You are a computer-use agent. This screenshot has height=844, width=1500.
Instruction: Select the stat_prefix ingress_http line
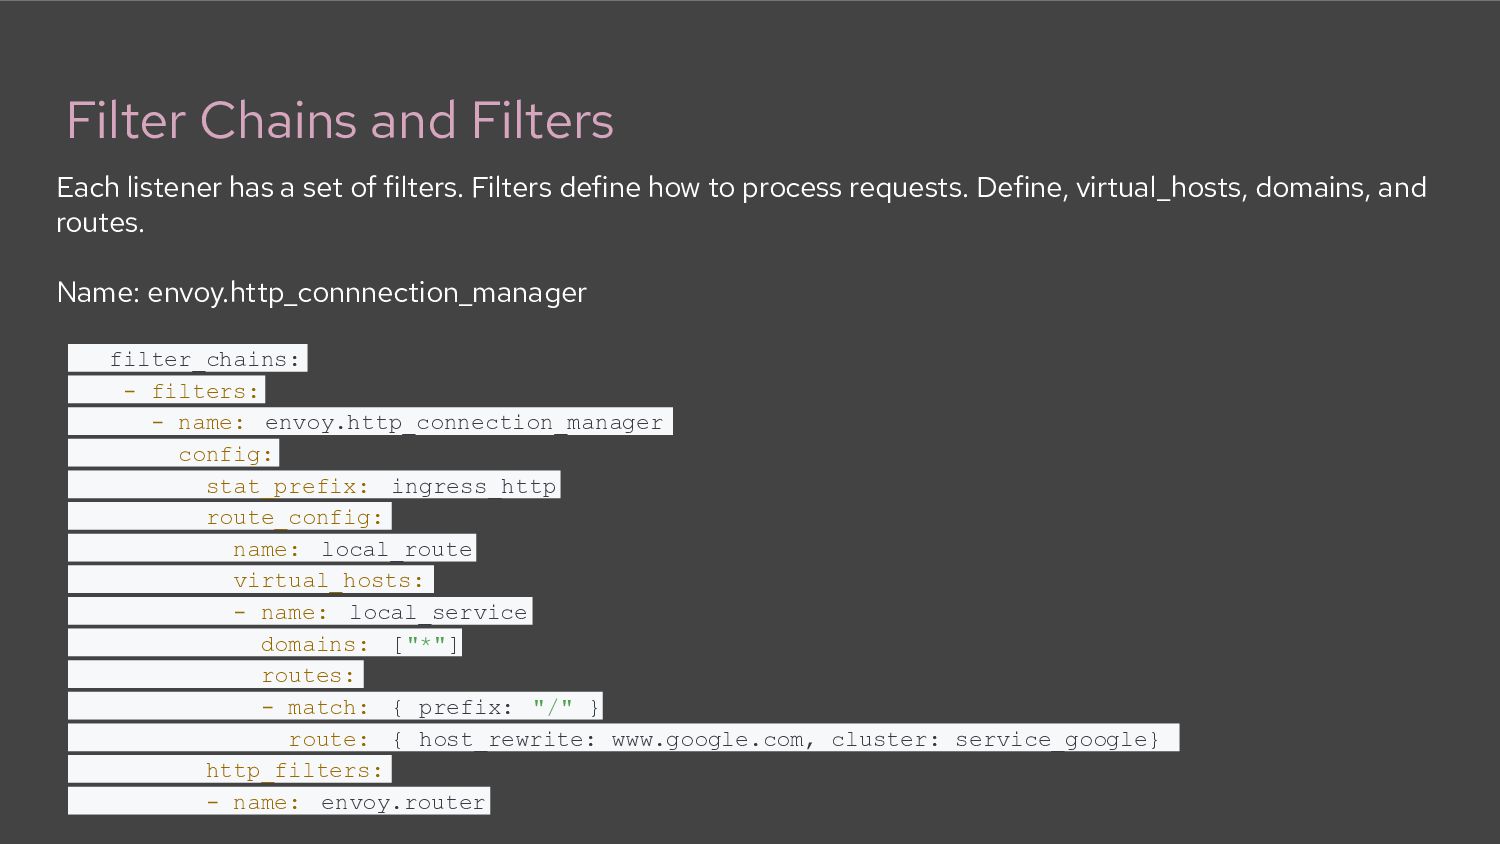tap(314, 486)
